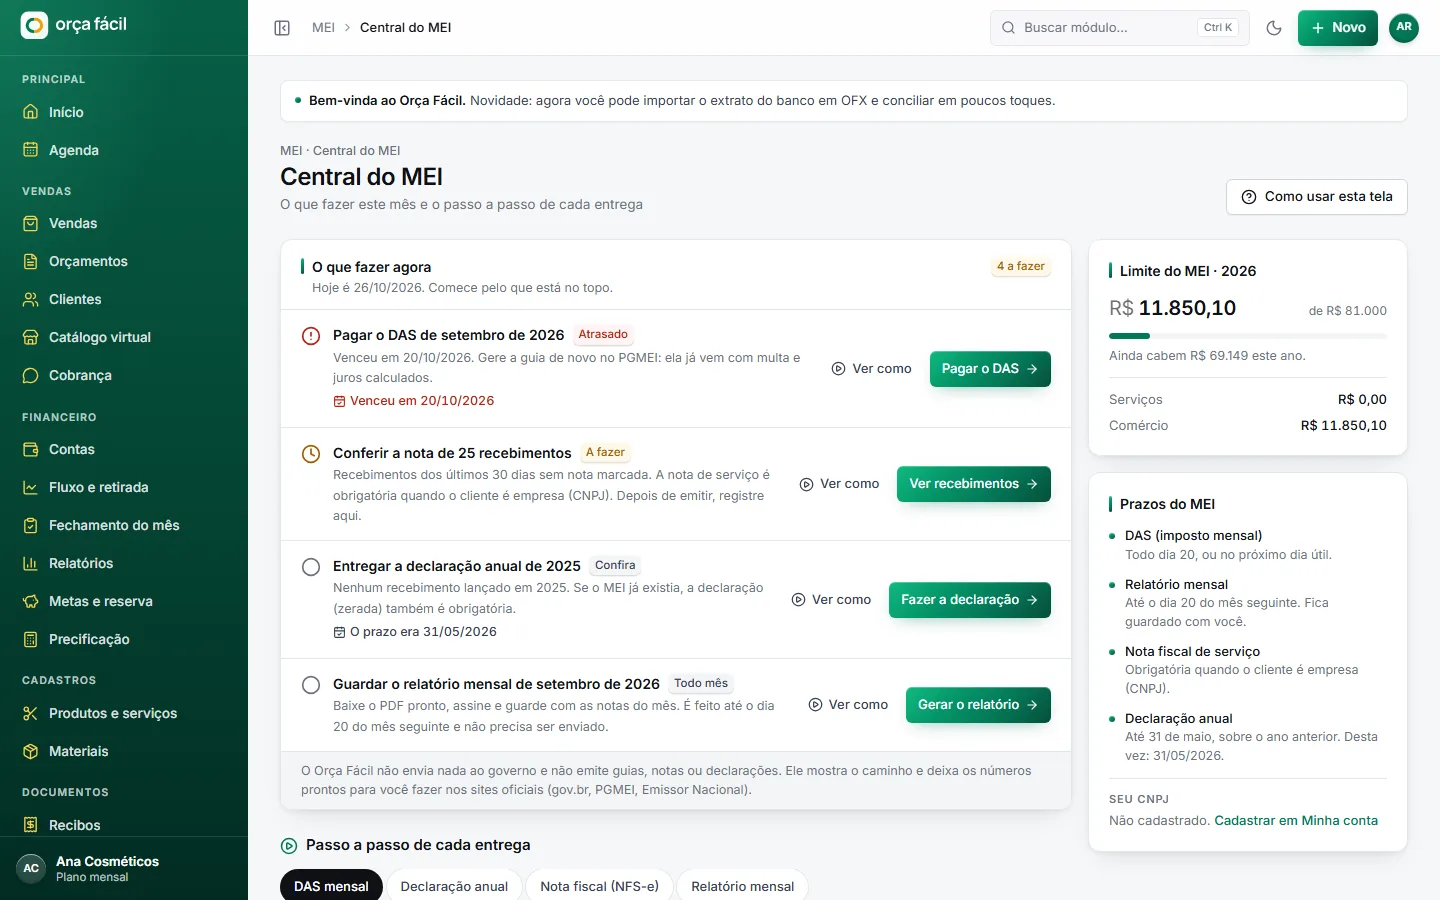The height and width of the screenshot is (900, 1440).
Task: Select the Relatório mensal tab
Action: coord(742,886)
